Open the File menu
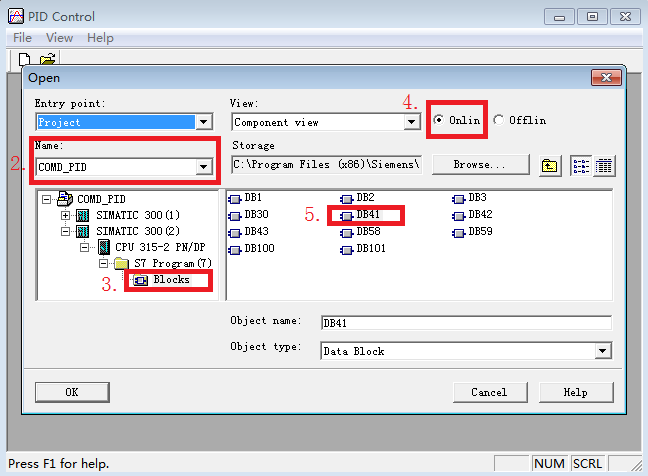The height and width of the screenshot is (476, 648). click(x=22, y=38)
